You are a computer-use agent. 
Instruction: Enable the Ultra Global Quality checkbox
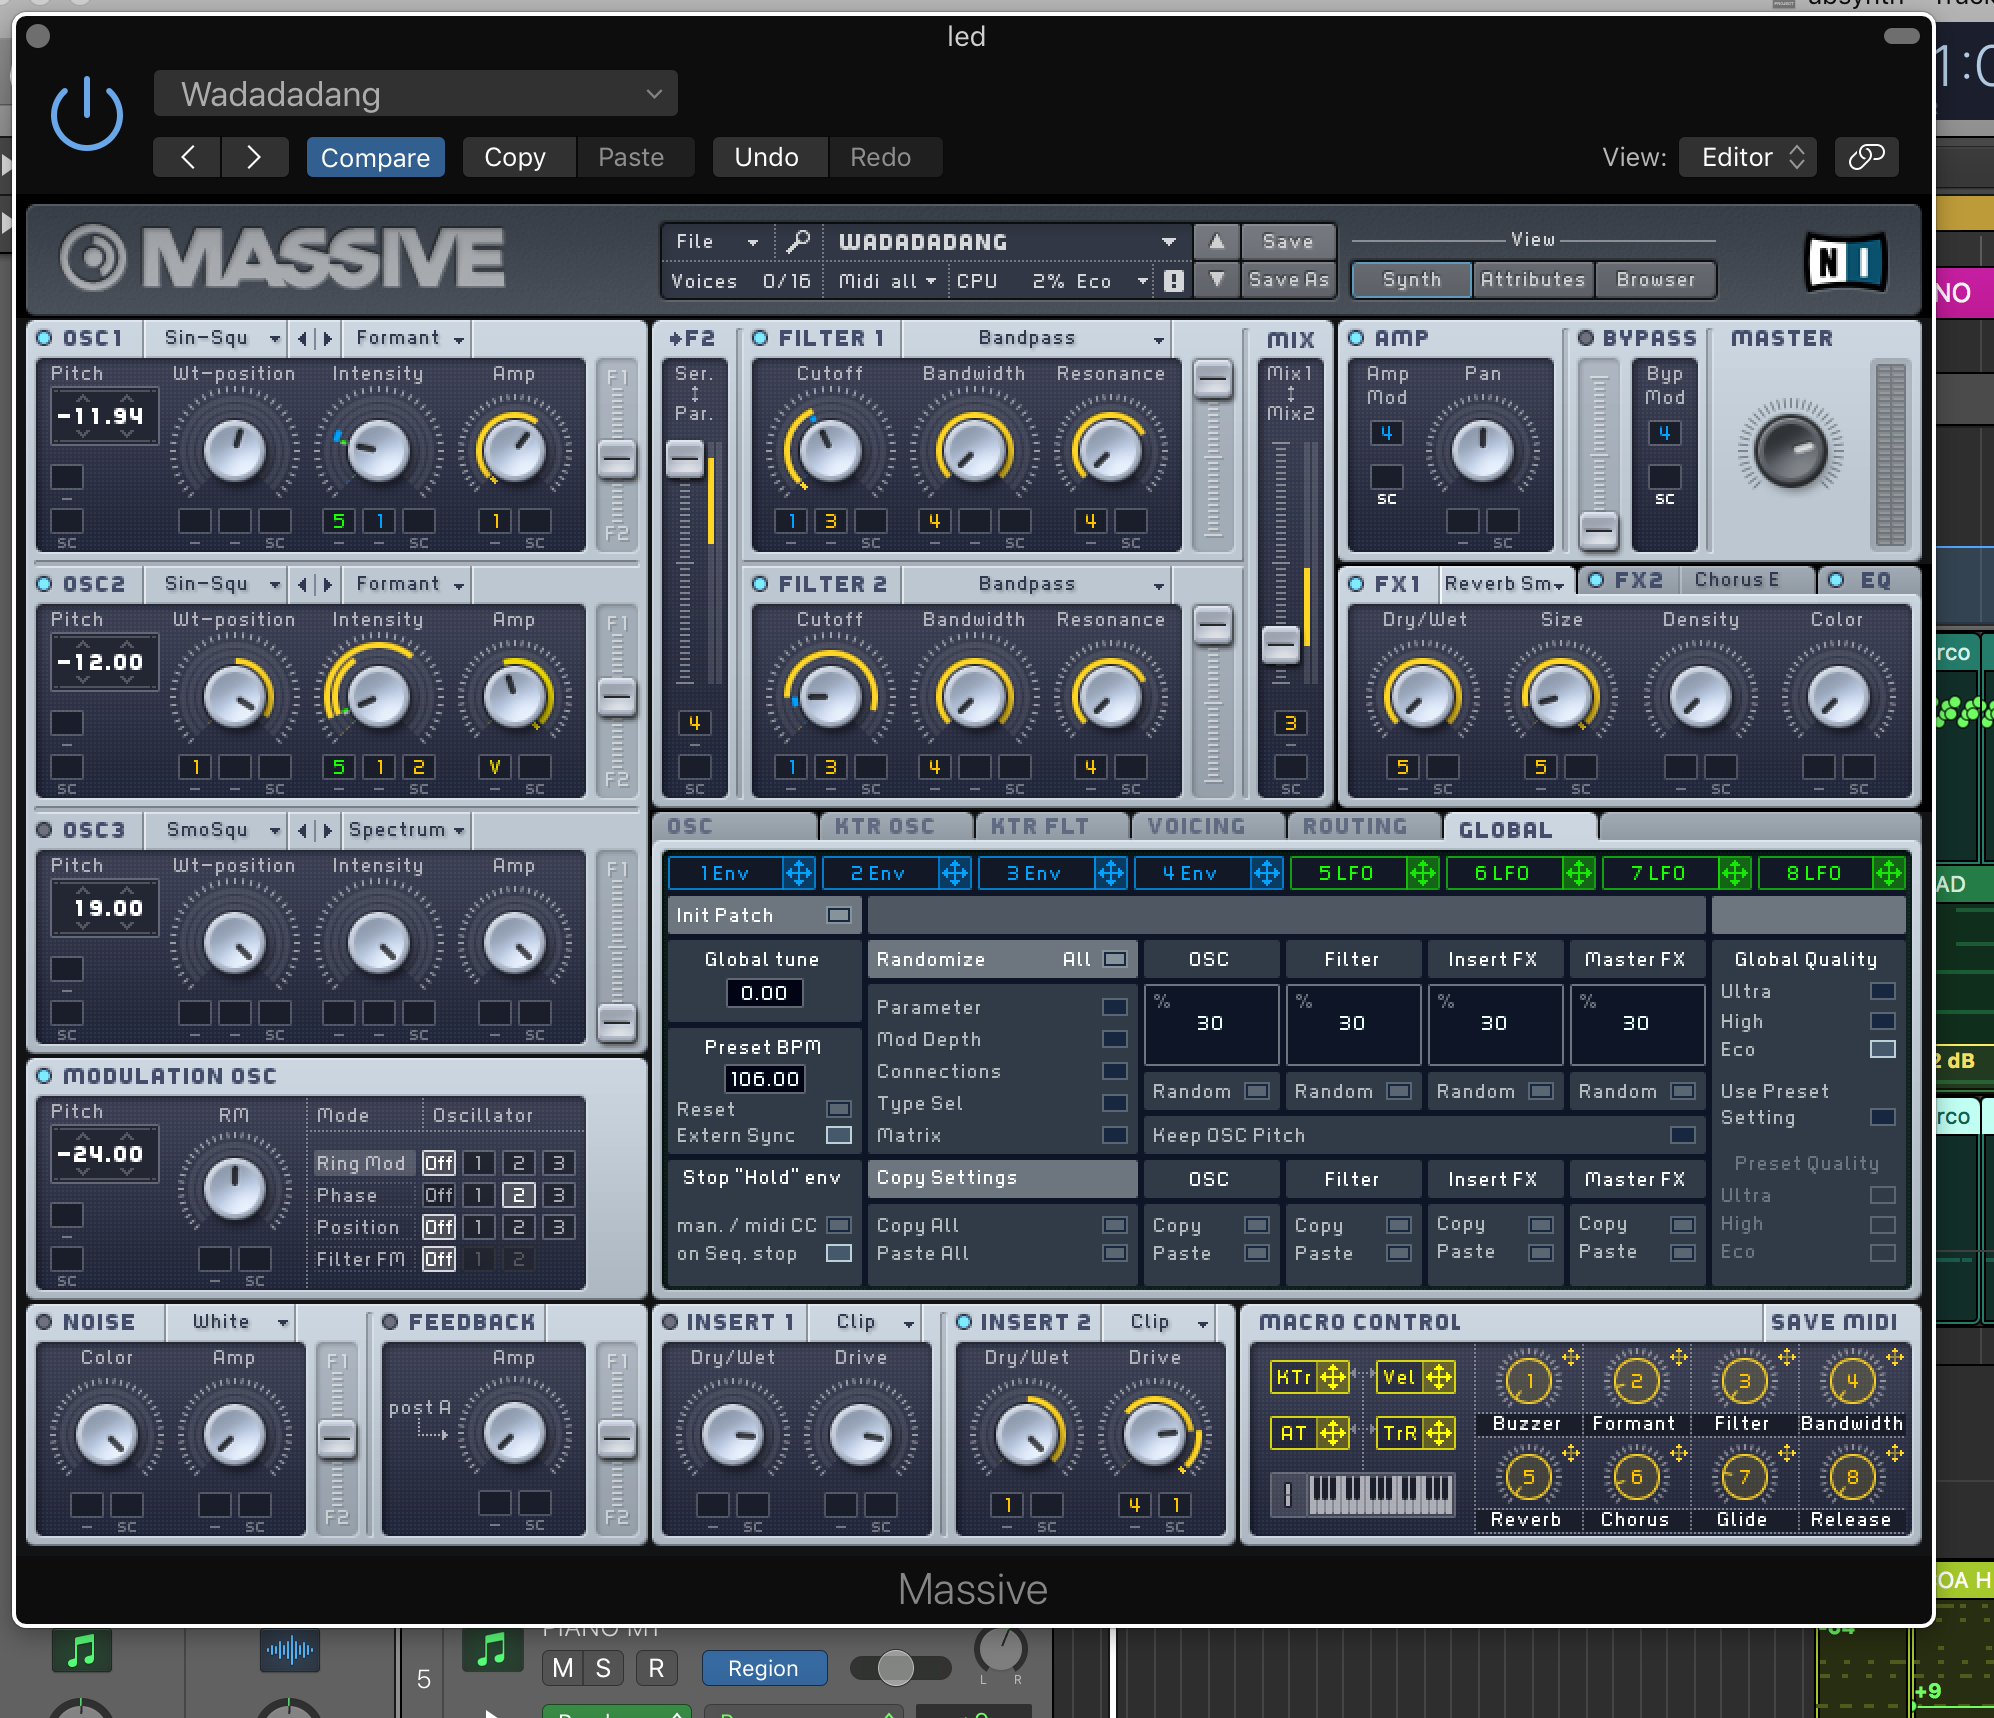tap(1882, 991)
